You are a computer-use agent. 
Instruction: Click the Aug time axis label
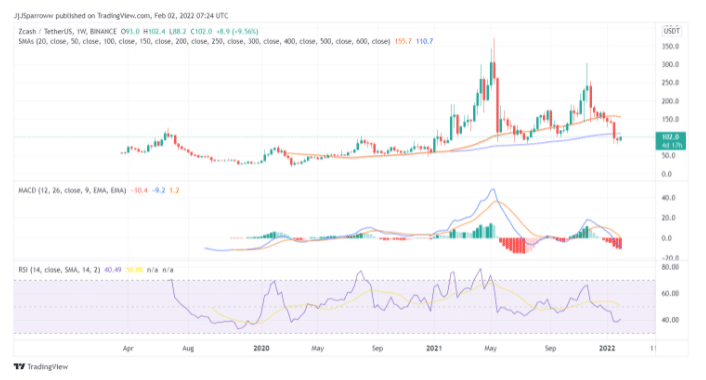[188, 348]
